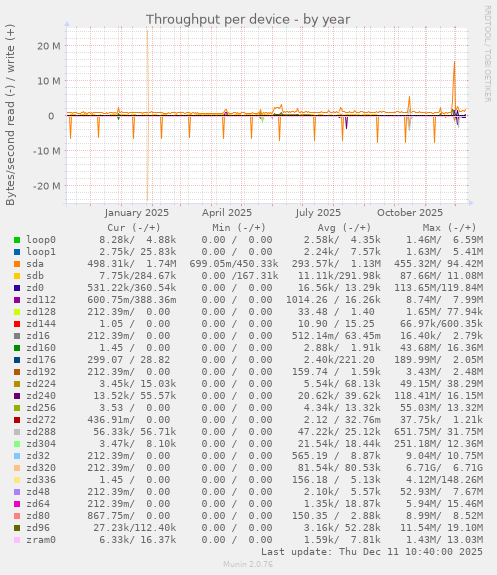Viewport: 497px width, 575px height.
Task: Click the 'Last update' timestamp text
Action: point(372,552)
